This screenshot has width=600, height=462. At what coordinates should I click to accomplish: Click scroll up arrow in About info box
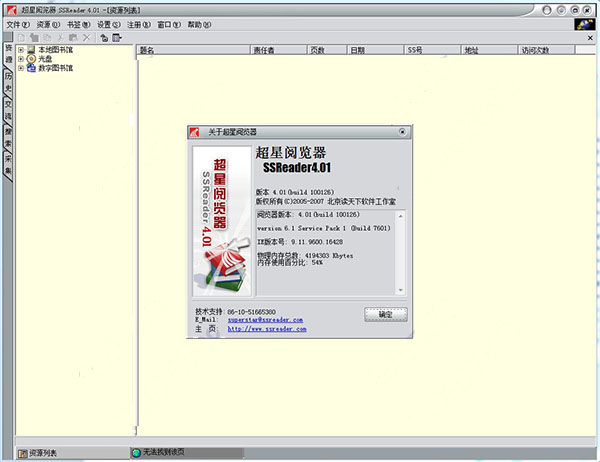pos(401,216)
